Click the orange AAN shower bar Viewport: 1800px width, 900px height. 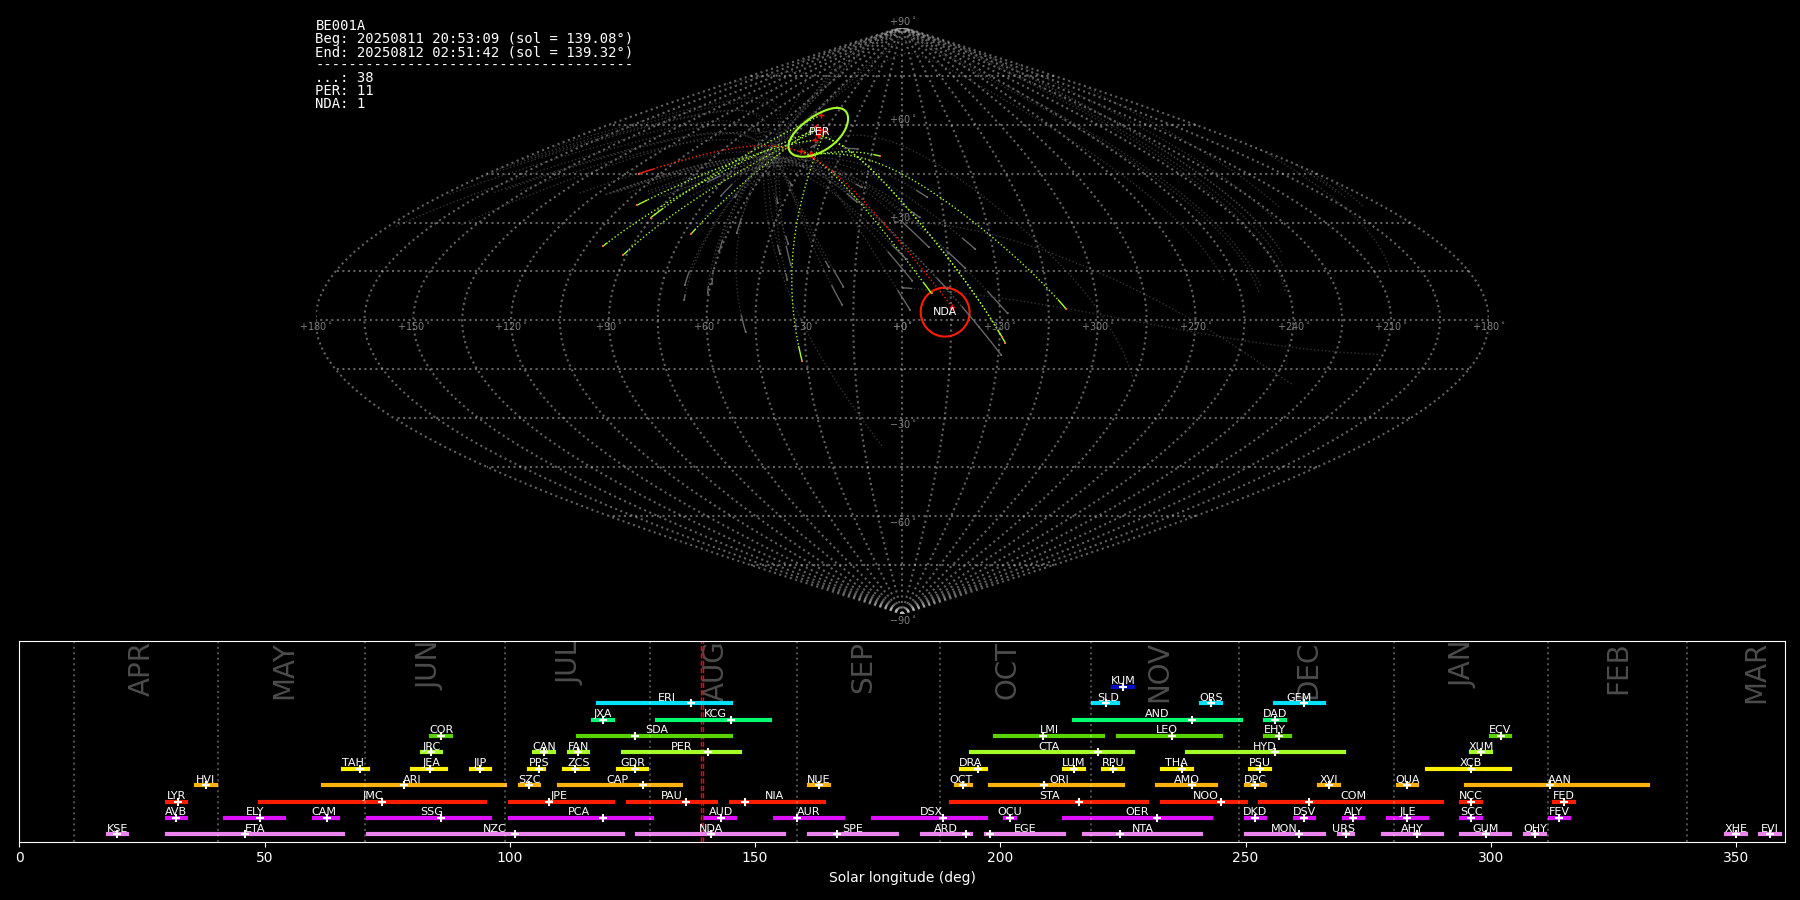click(x=1557, y=785)
